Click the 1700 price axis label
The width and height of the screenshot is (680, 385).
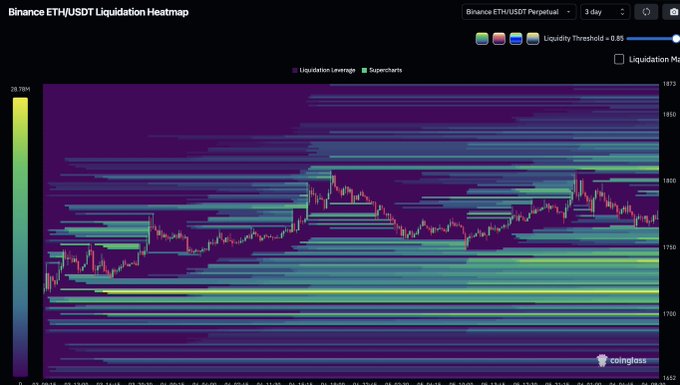[x=669, y=313]
